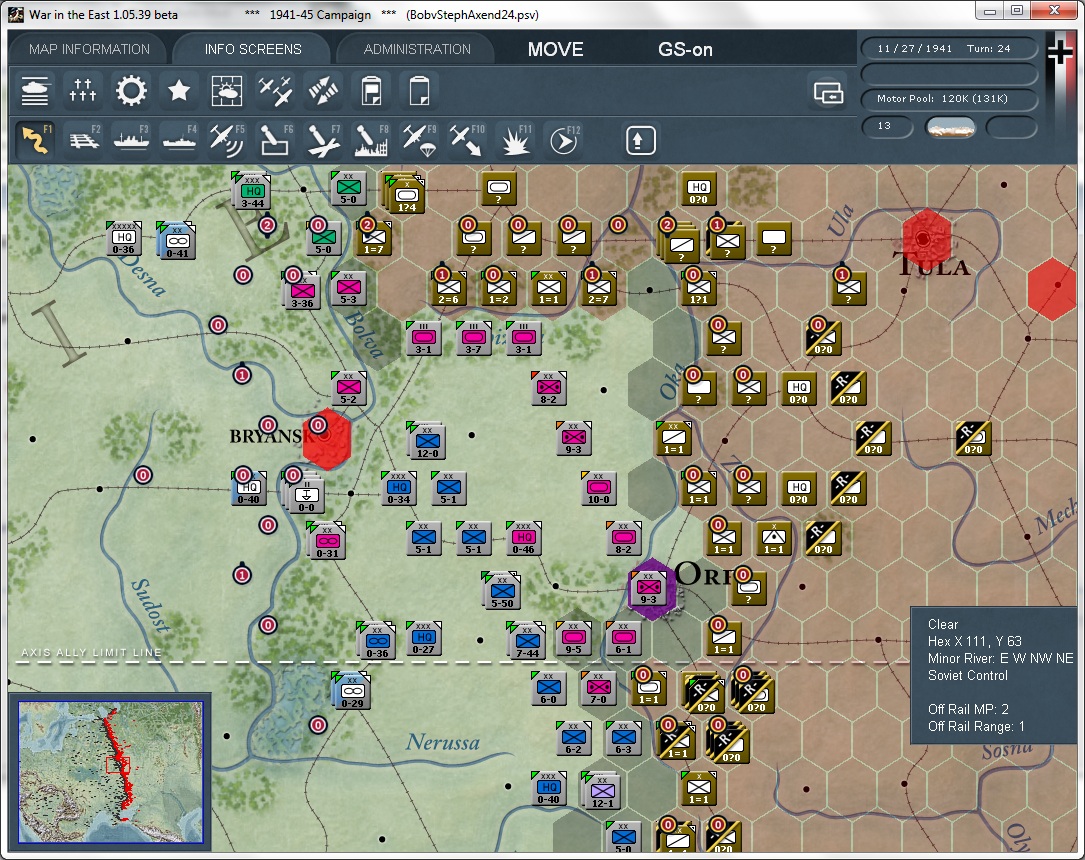The height and width of the screenshot is (860, 1085).
Task: Select the red Tula city hex
Action: [x=926, y=237]
